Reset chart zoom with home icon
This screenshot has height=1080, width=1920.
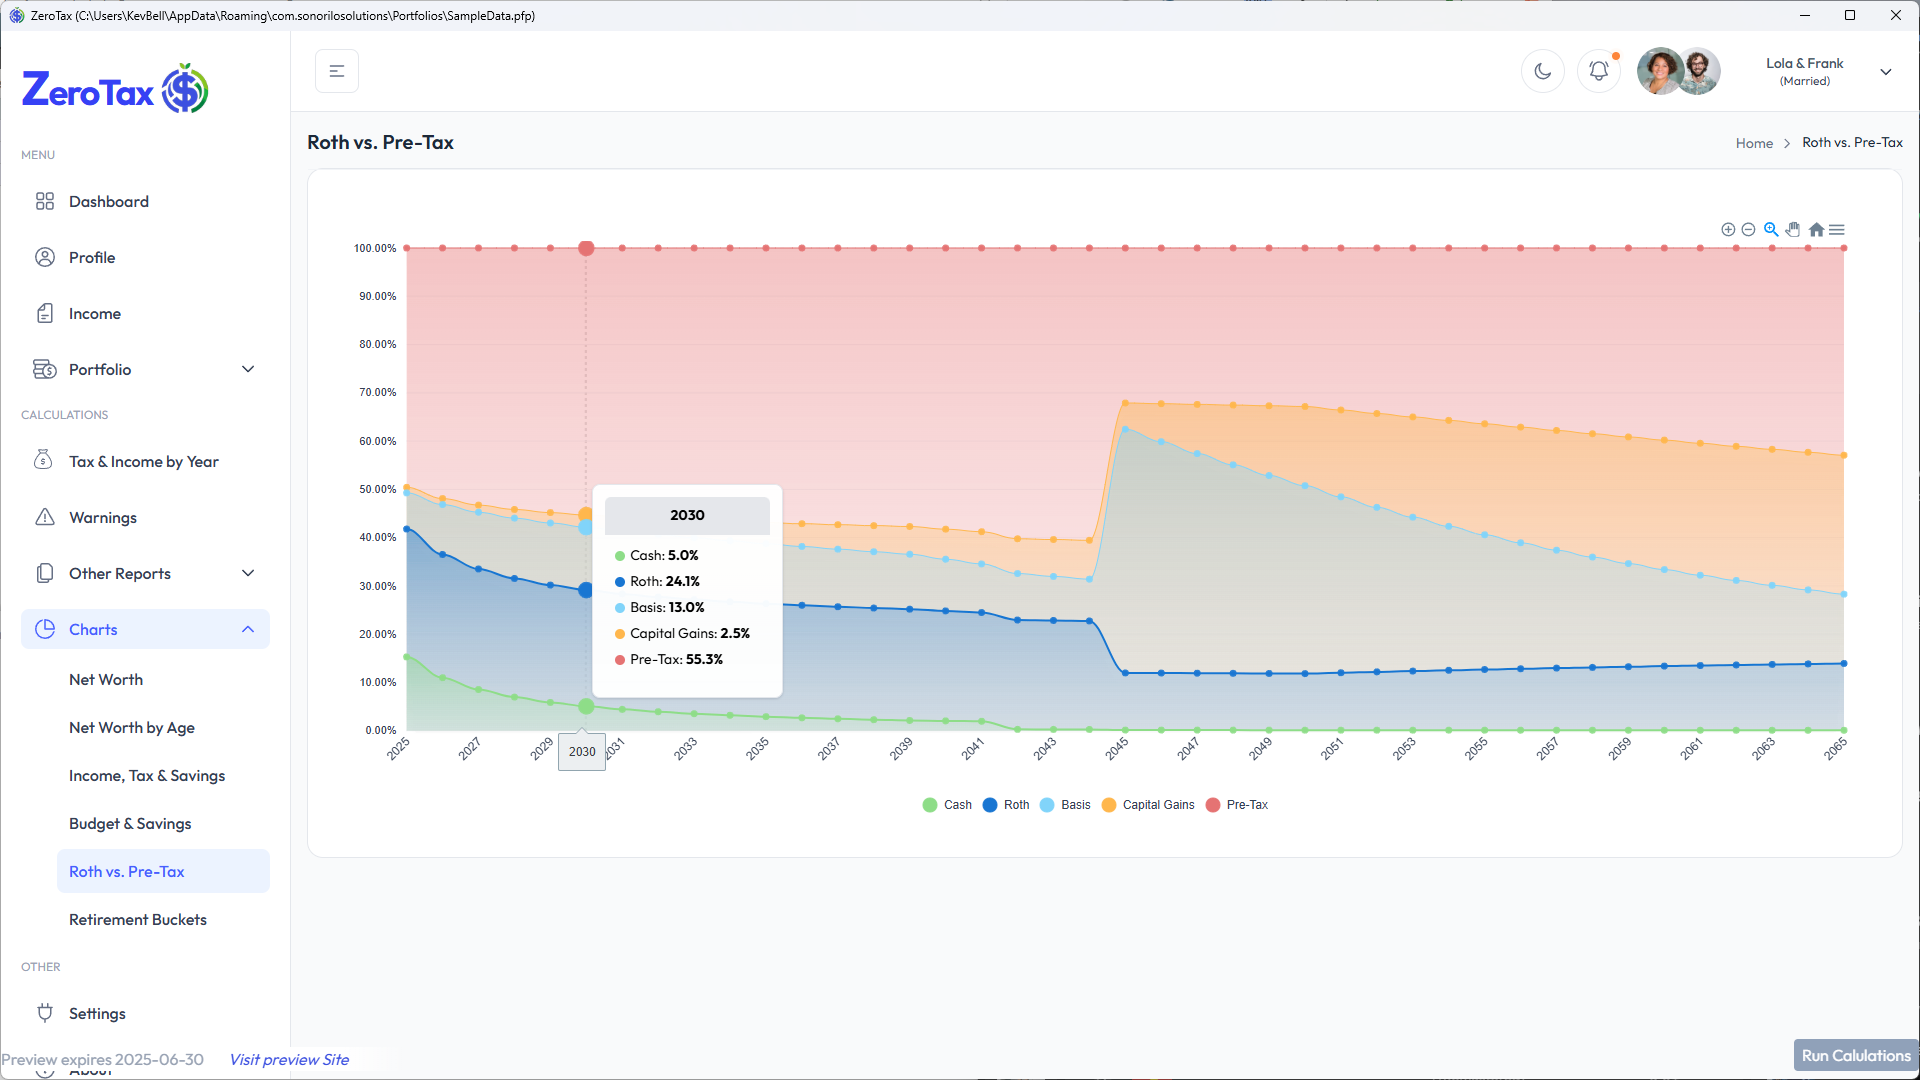(x=1816, y=230)
